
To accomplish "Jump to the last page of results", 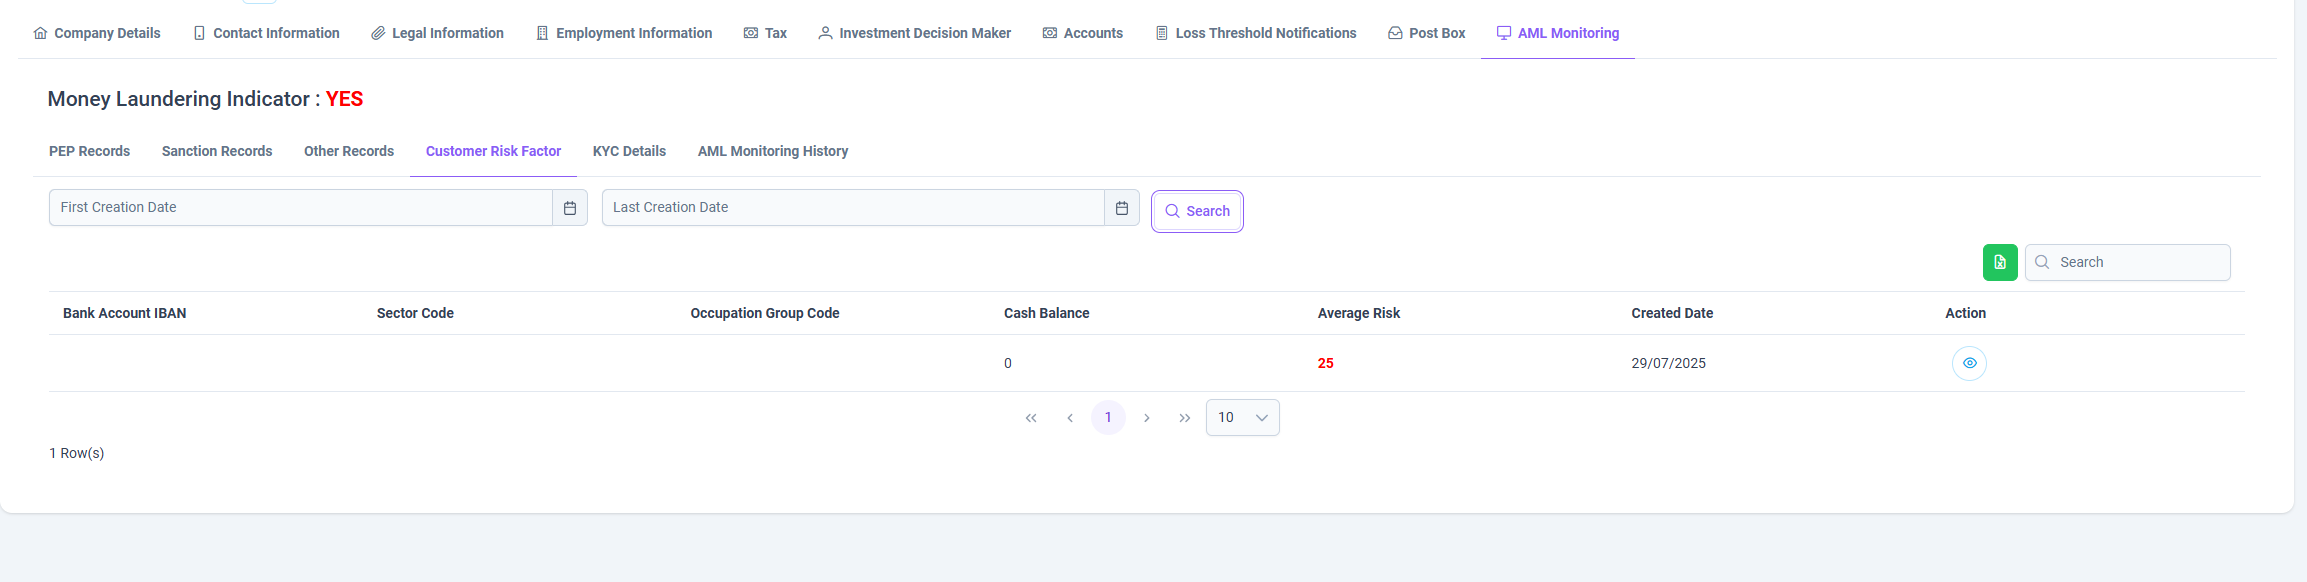I will 1185,418.
